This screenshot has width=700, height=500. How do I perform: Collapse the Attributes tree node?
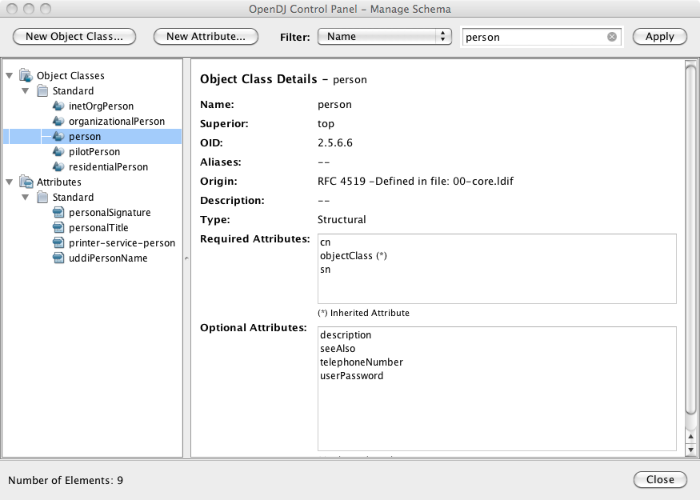[x=9, y=182]
